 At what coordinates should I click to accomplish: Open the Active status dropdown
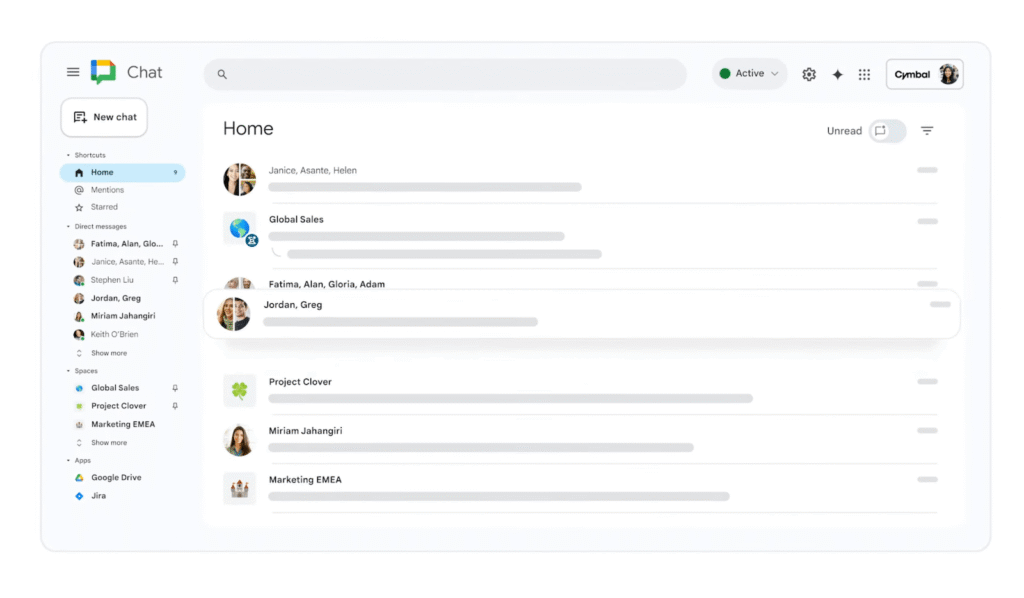pos(749,74)
